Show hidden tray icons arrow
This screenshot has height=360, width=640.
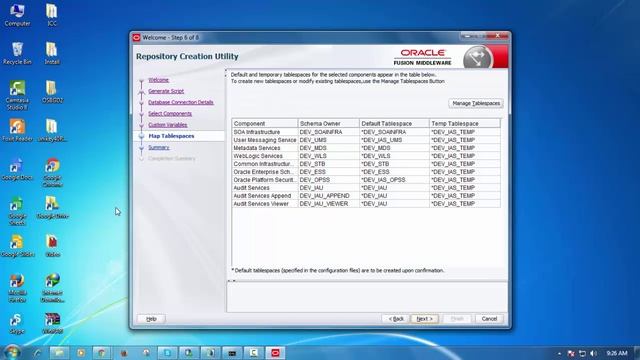coord(559,353)
